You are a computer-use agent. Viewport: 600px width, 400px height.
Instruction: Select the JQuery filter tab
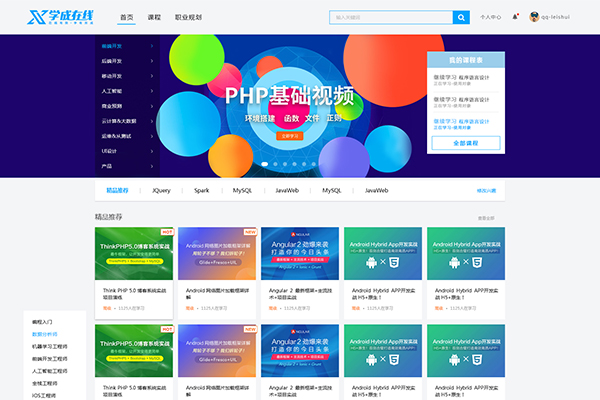[161, 190]
